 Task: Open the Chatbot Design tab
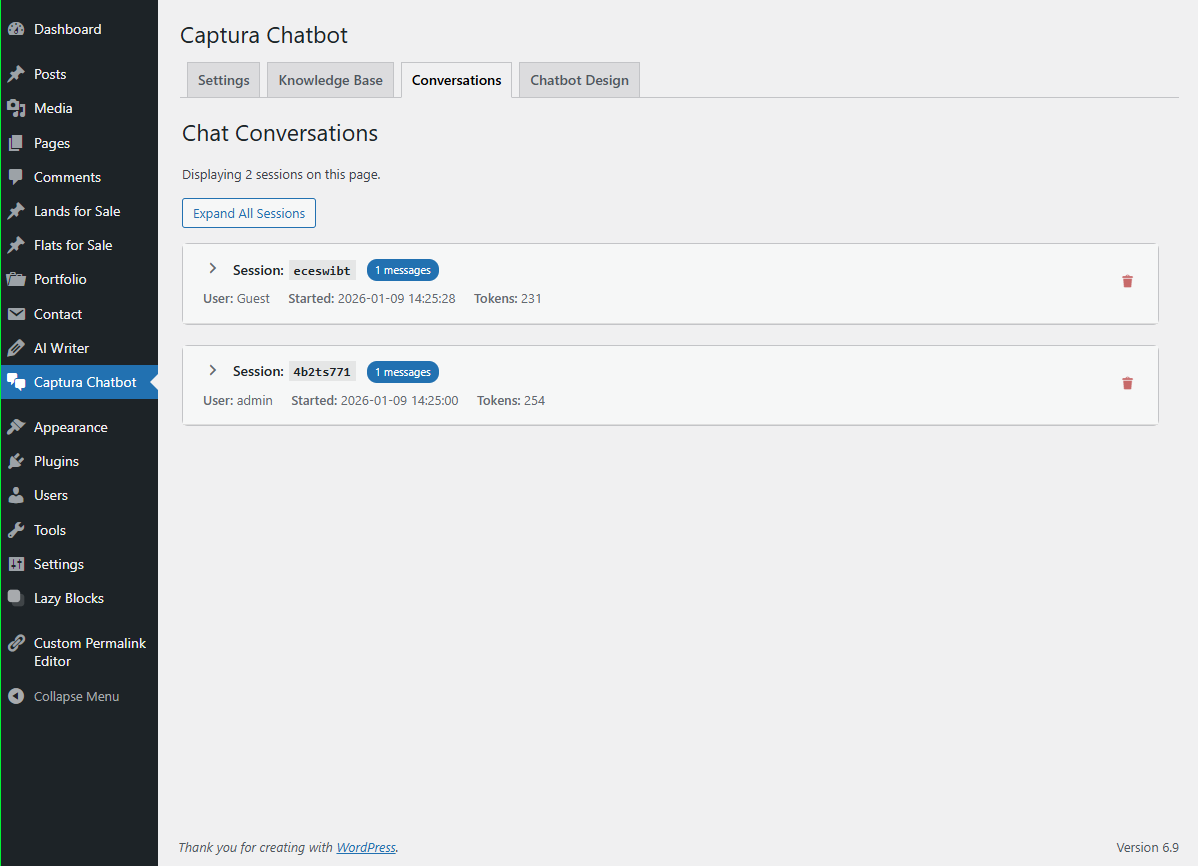tap(579, 80)
